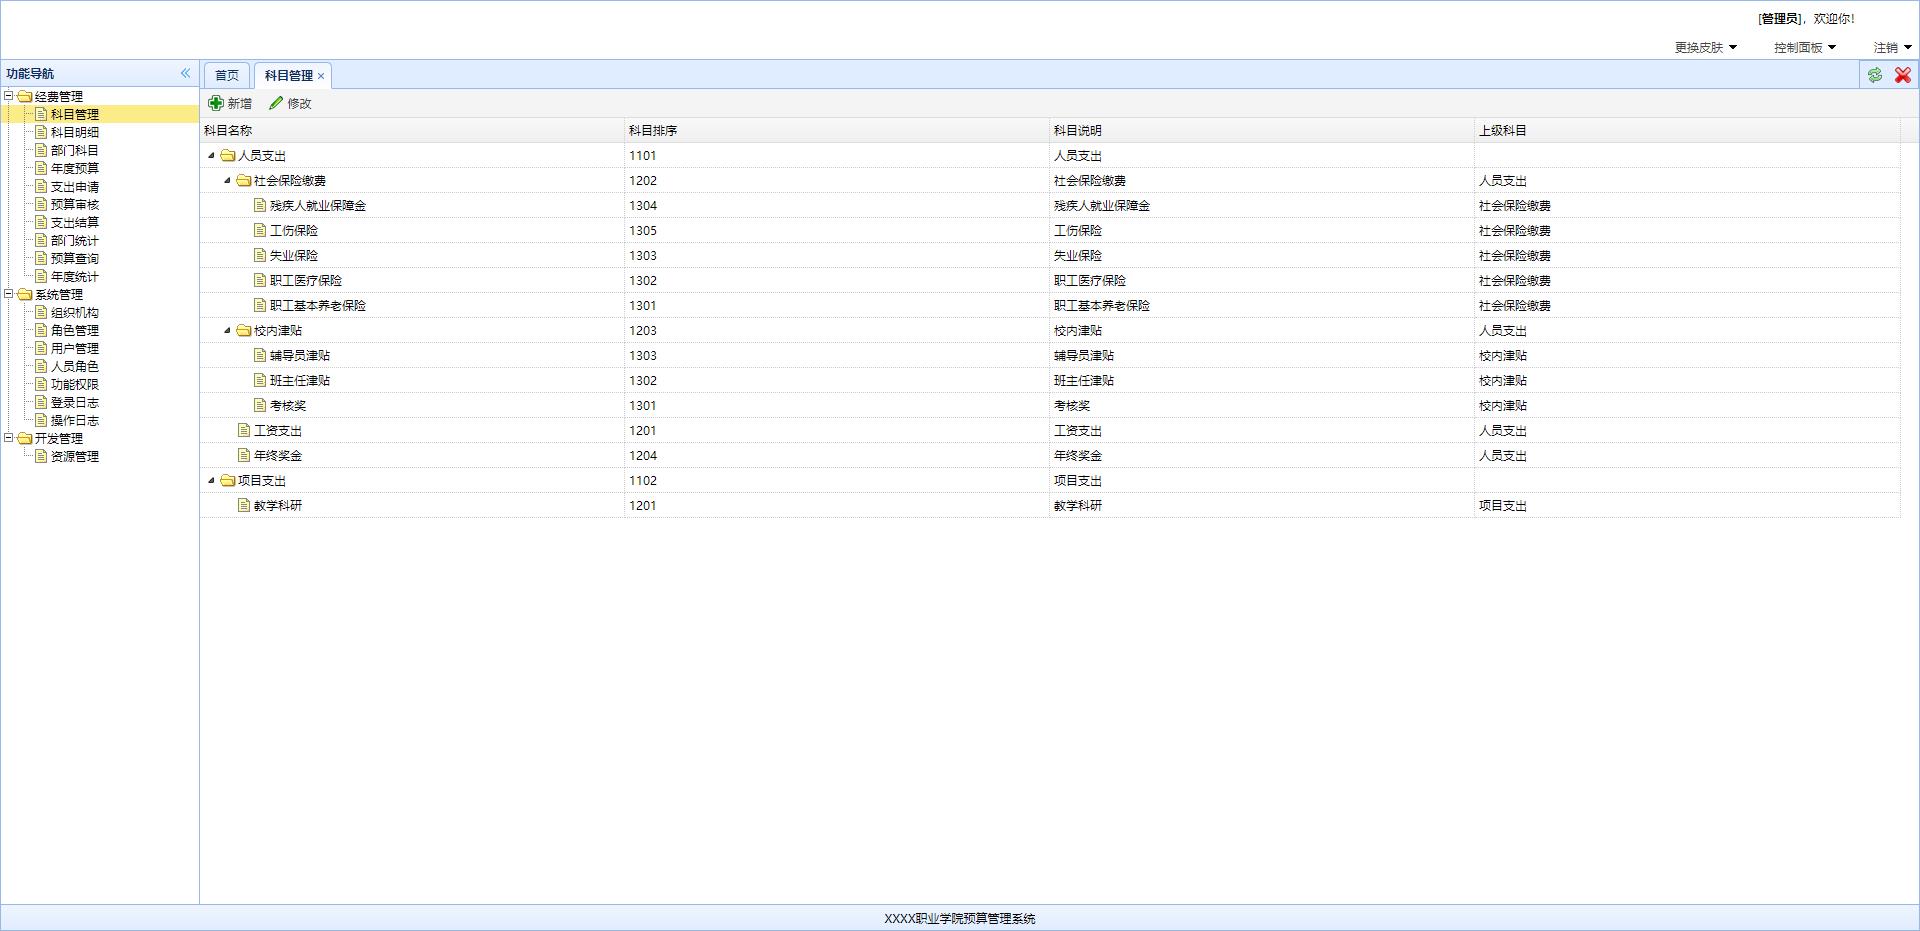Click the folder icon of 项目支出 row
Viewport: 1920px width, 931px height.
[x=228, y=481]
